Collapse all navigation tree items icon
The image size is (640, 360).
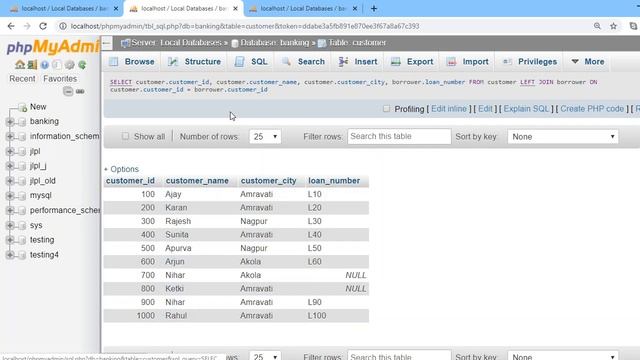[x=68, y=91]
